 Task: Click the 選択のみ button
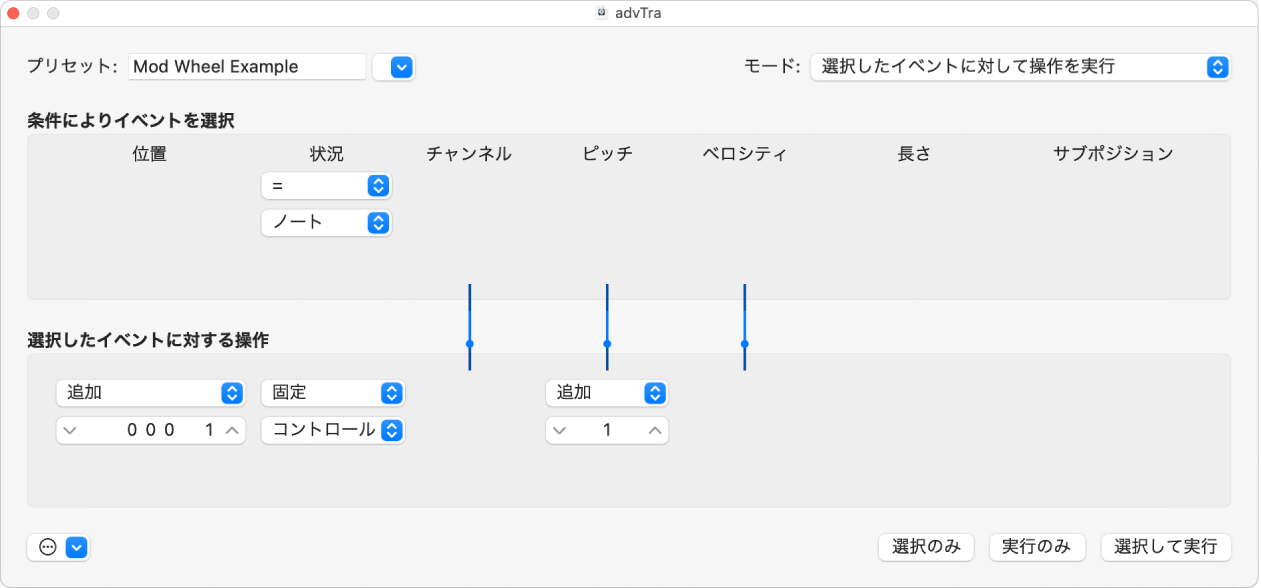pos(925,547)
